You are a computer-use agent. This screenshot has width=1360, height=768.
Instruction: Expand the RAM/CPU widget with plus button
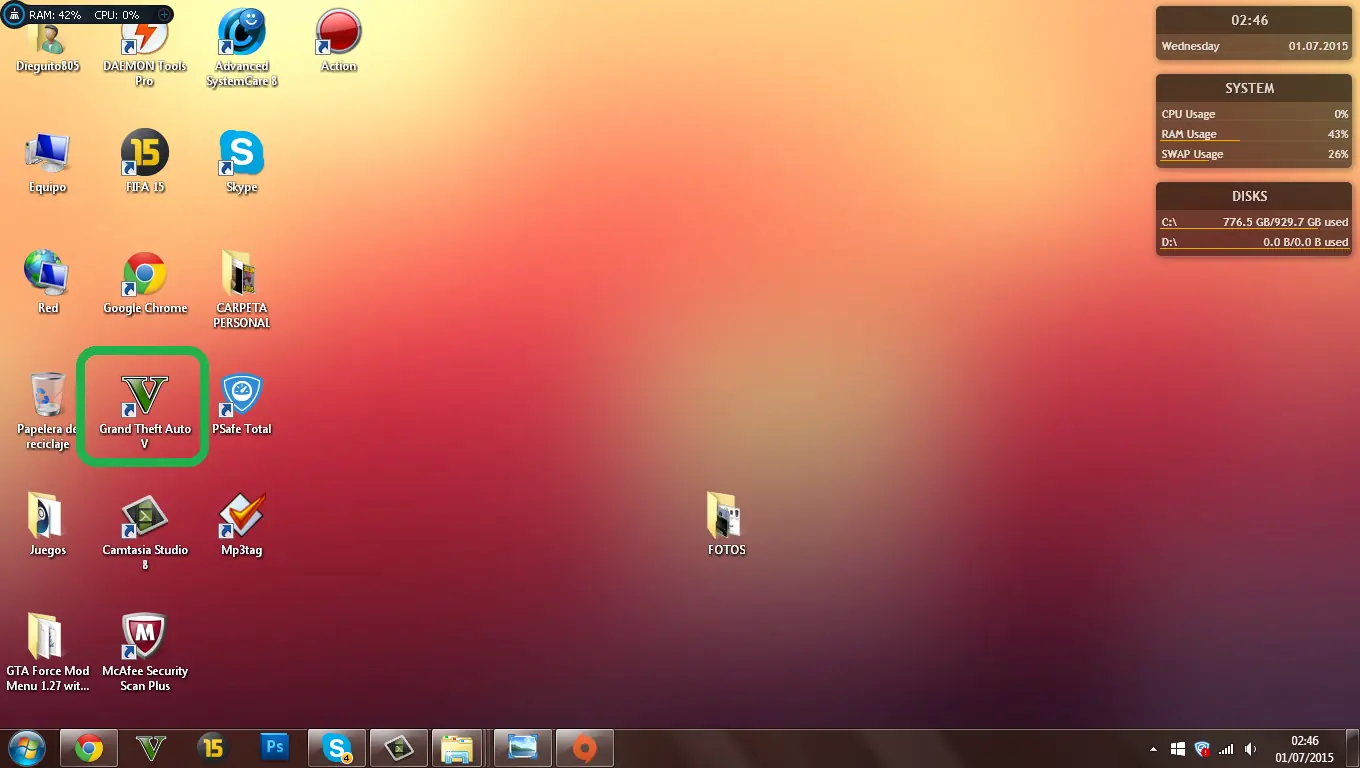(x=164, y=15)
